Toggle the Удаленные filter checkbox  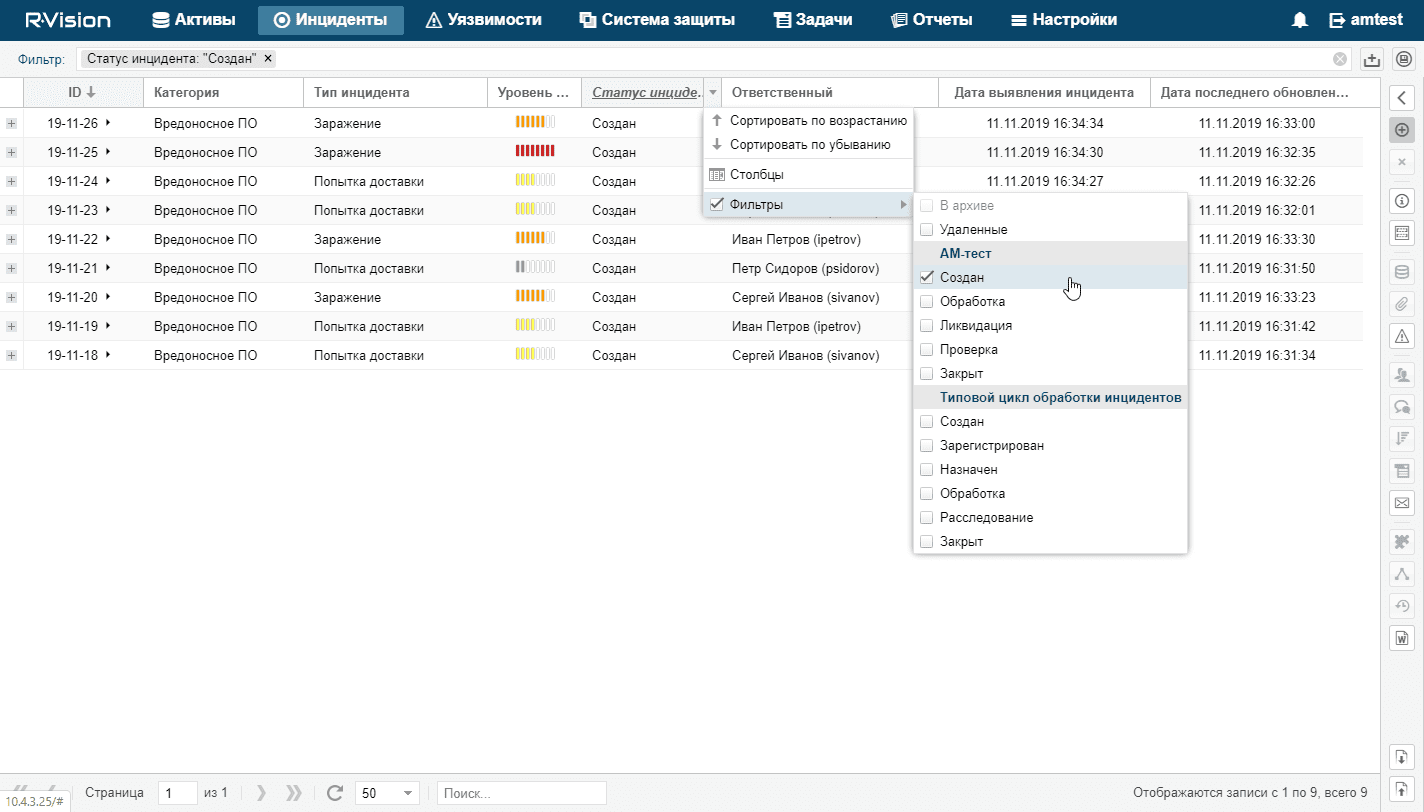(x=927, y=229)
